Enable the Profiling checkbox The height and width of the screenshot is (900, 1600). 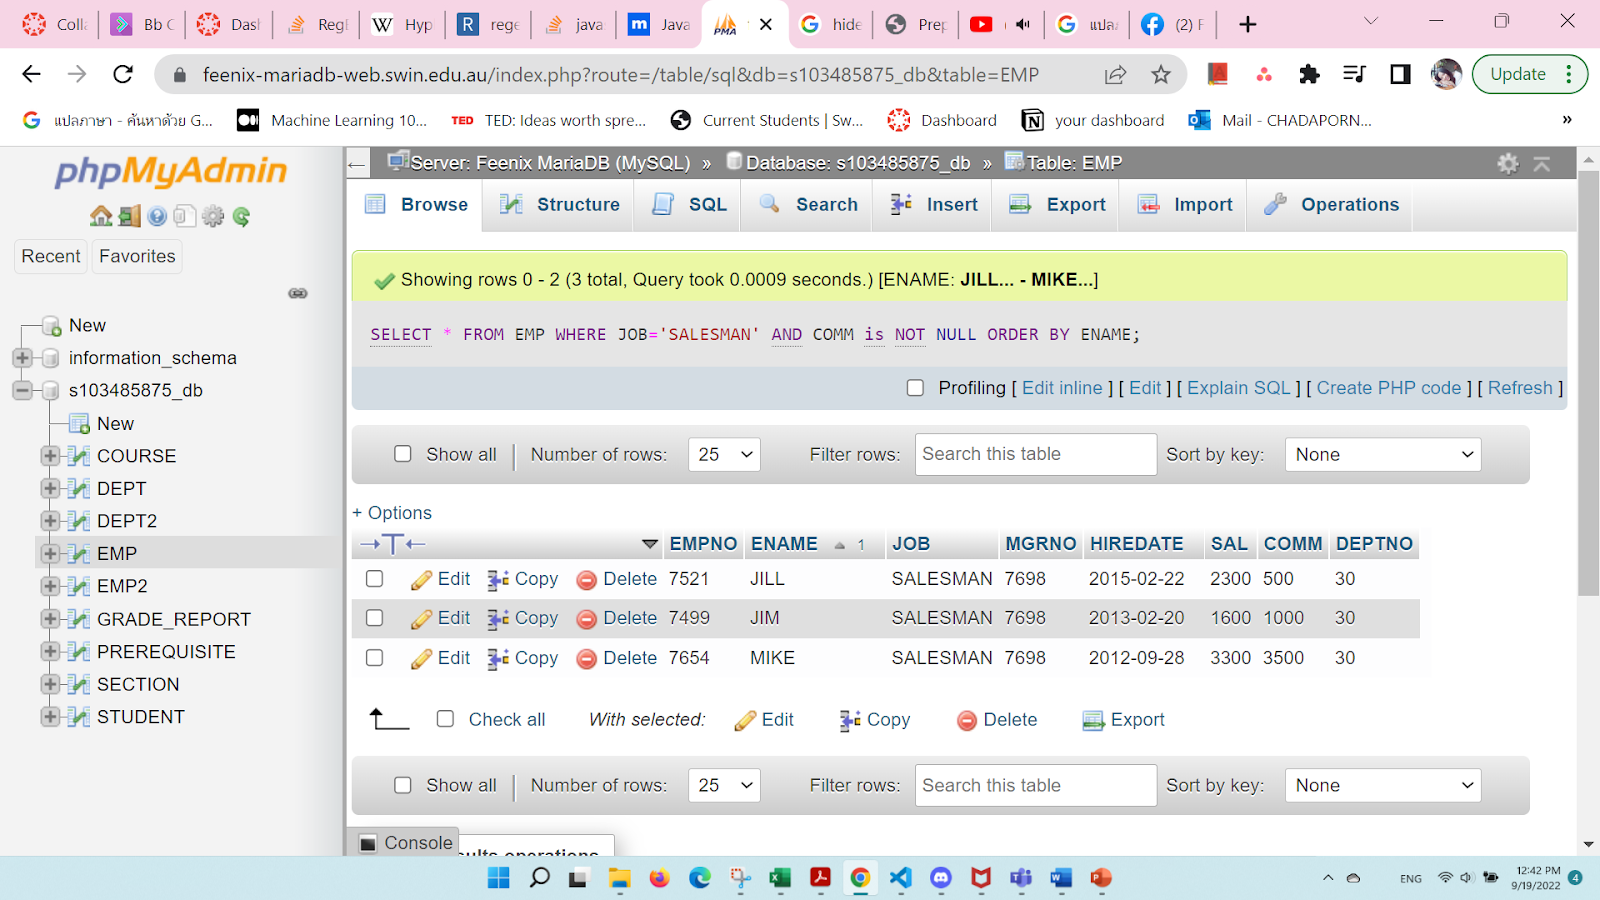point(915,387)
